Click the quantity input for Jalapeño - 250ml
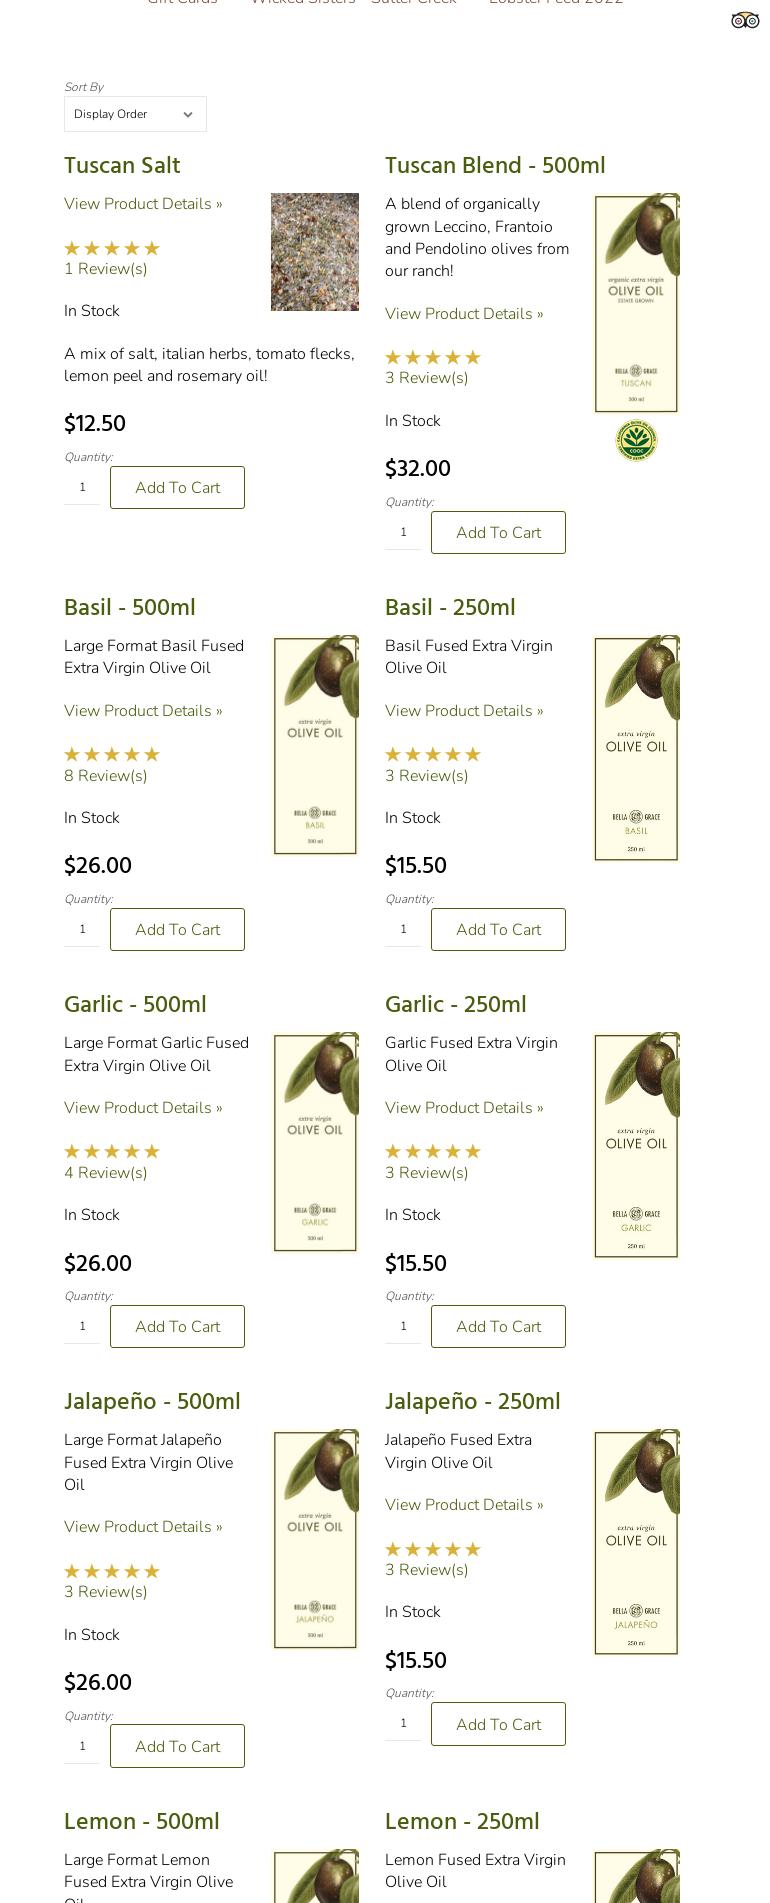Image resolution: width=770 pixels, height=1903 pixels. point(403,1723)
